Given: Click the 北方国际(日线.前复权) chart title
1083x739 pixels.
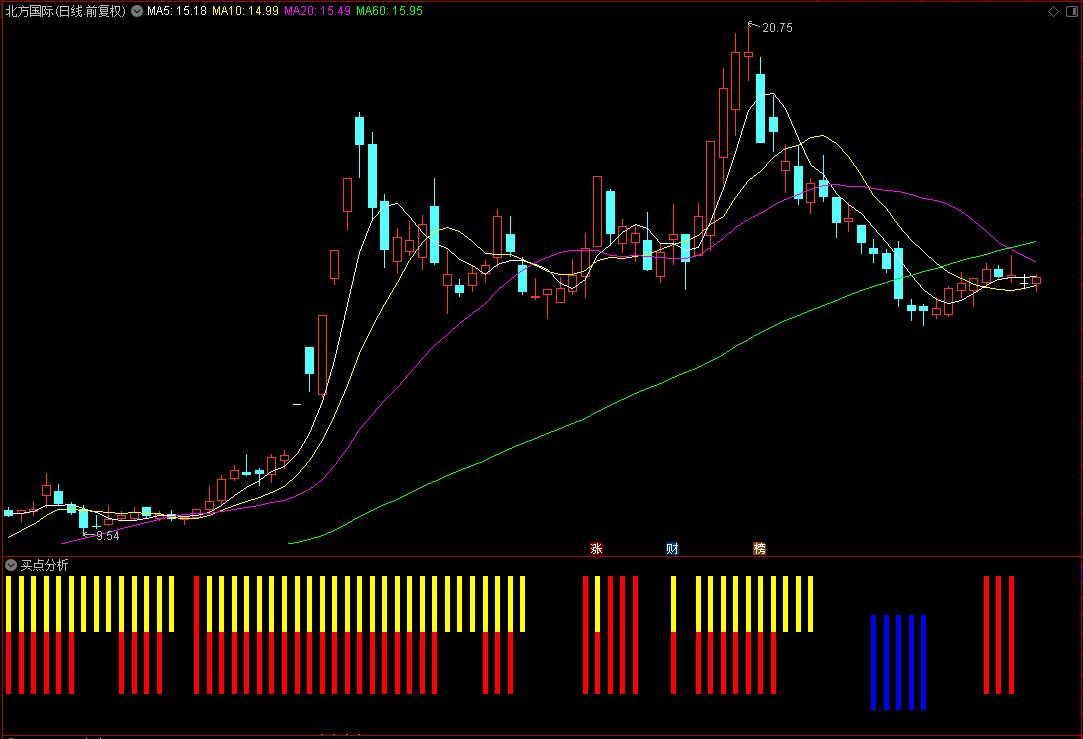Looking at the screenshot, I should click(x=66, y=11).
